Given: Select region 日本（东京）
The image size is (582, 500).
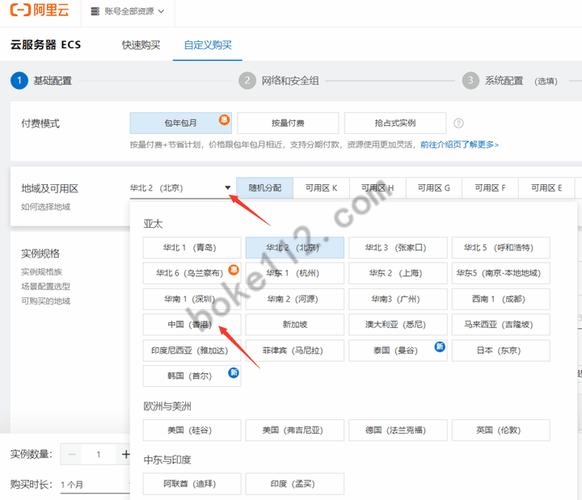Looking at the screenshot, I should tap(501, 350).
